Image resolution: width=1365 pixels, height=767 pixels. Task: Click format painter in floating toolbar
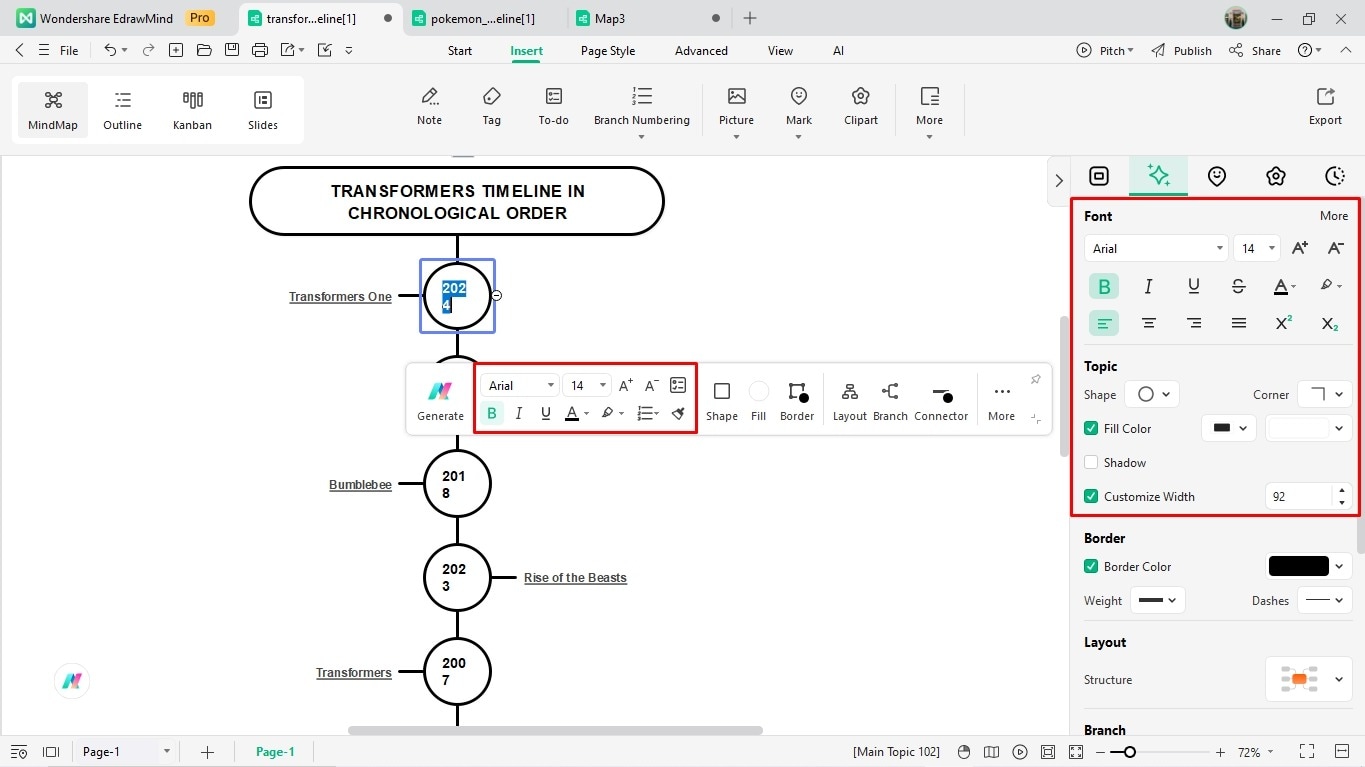pos(678,413)
